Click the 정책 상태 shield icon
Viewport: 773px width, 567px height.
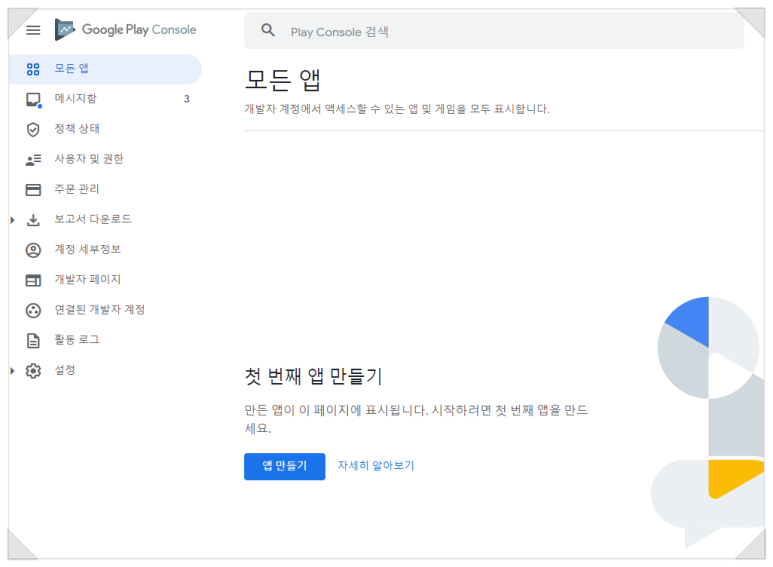[33, 130]
